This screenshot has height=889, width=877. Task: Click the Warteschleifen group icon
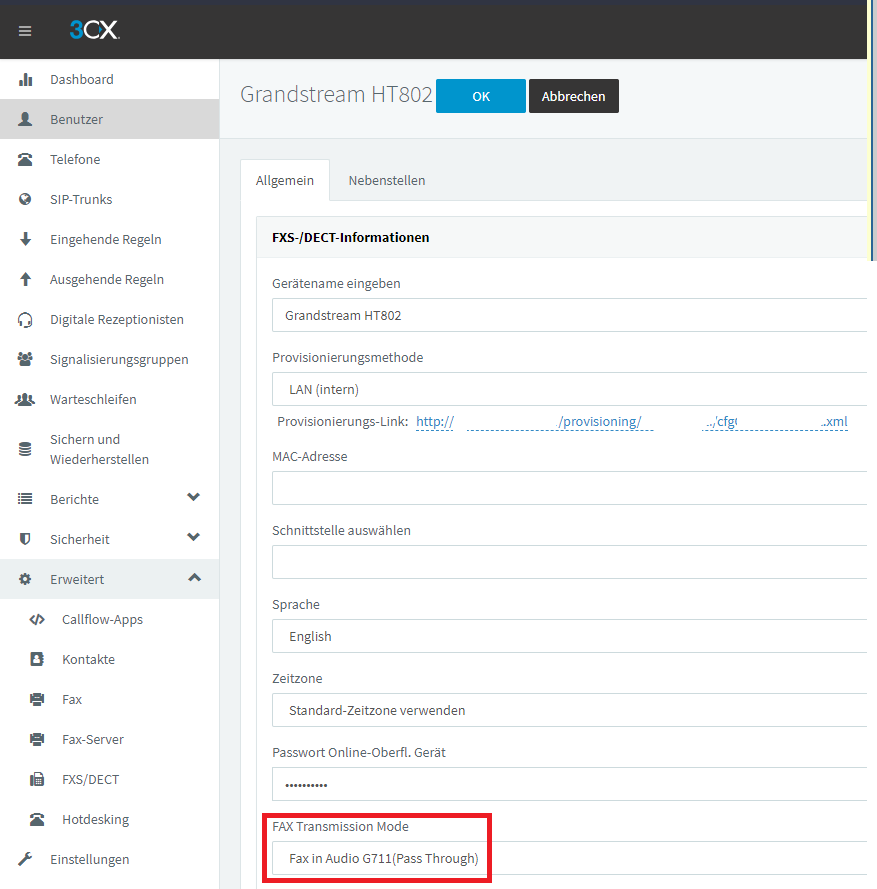26,400
